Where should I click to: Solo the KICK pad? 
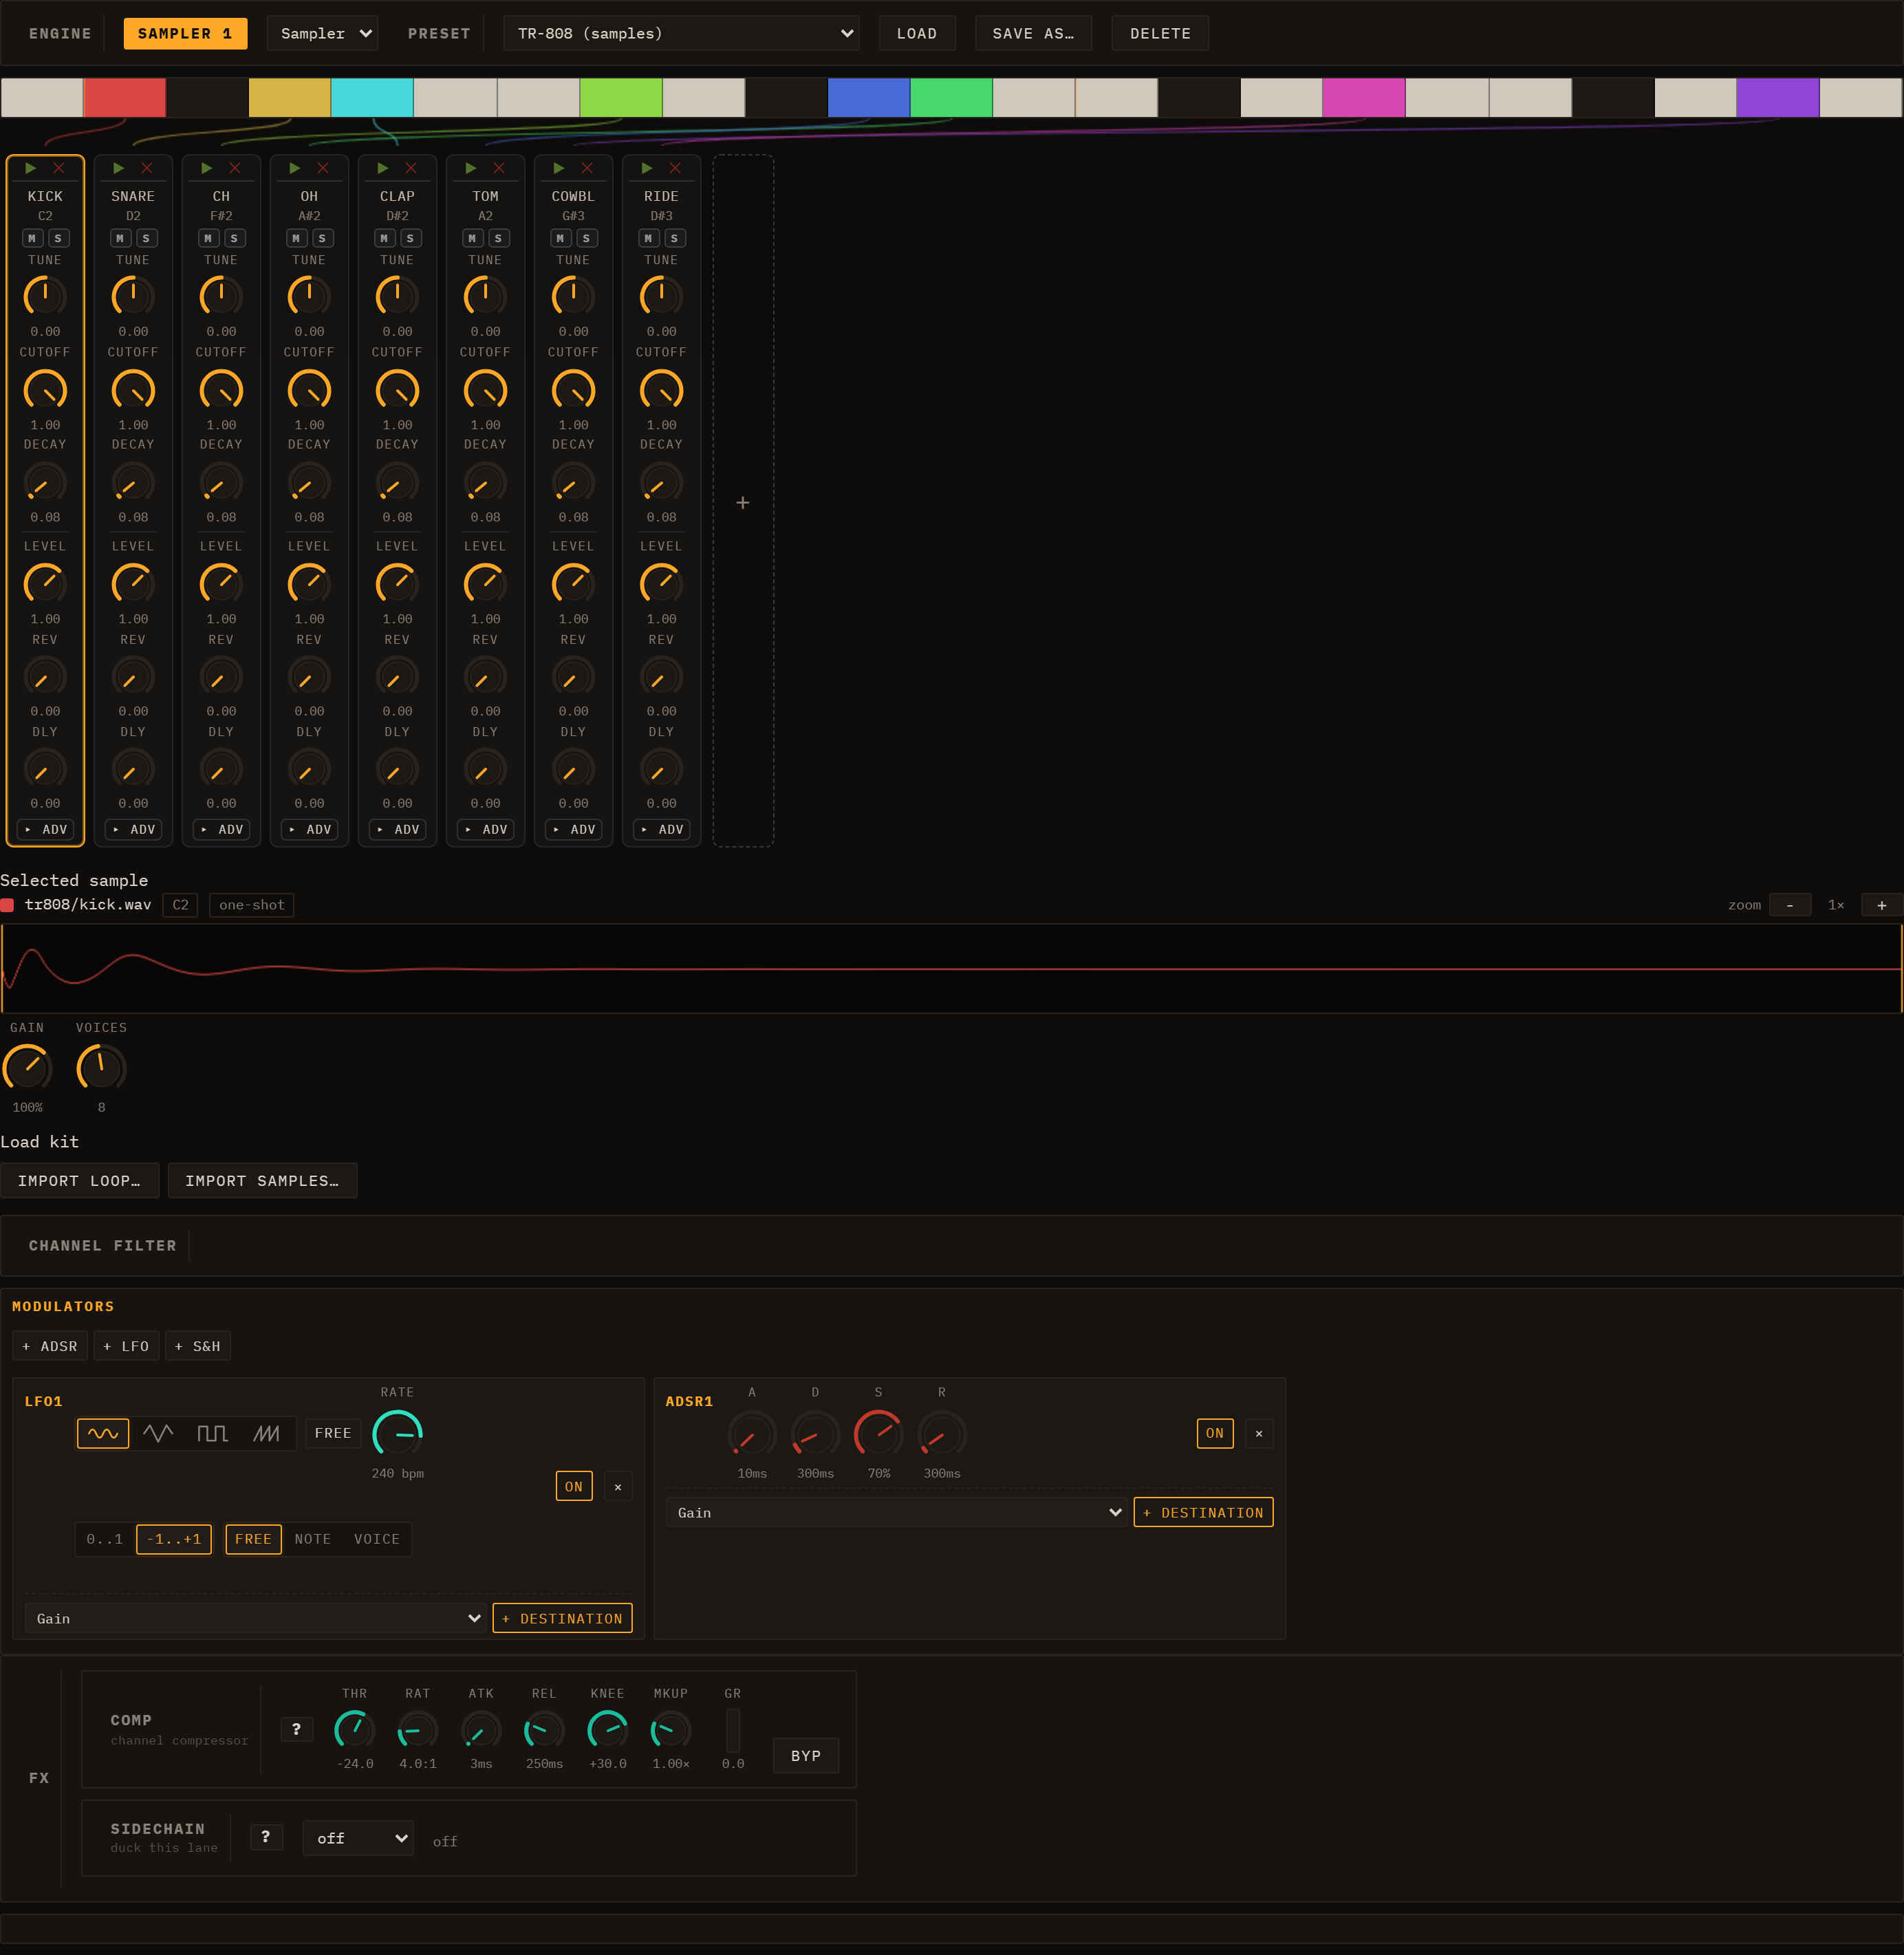click(58, 238)
